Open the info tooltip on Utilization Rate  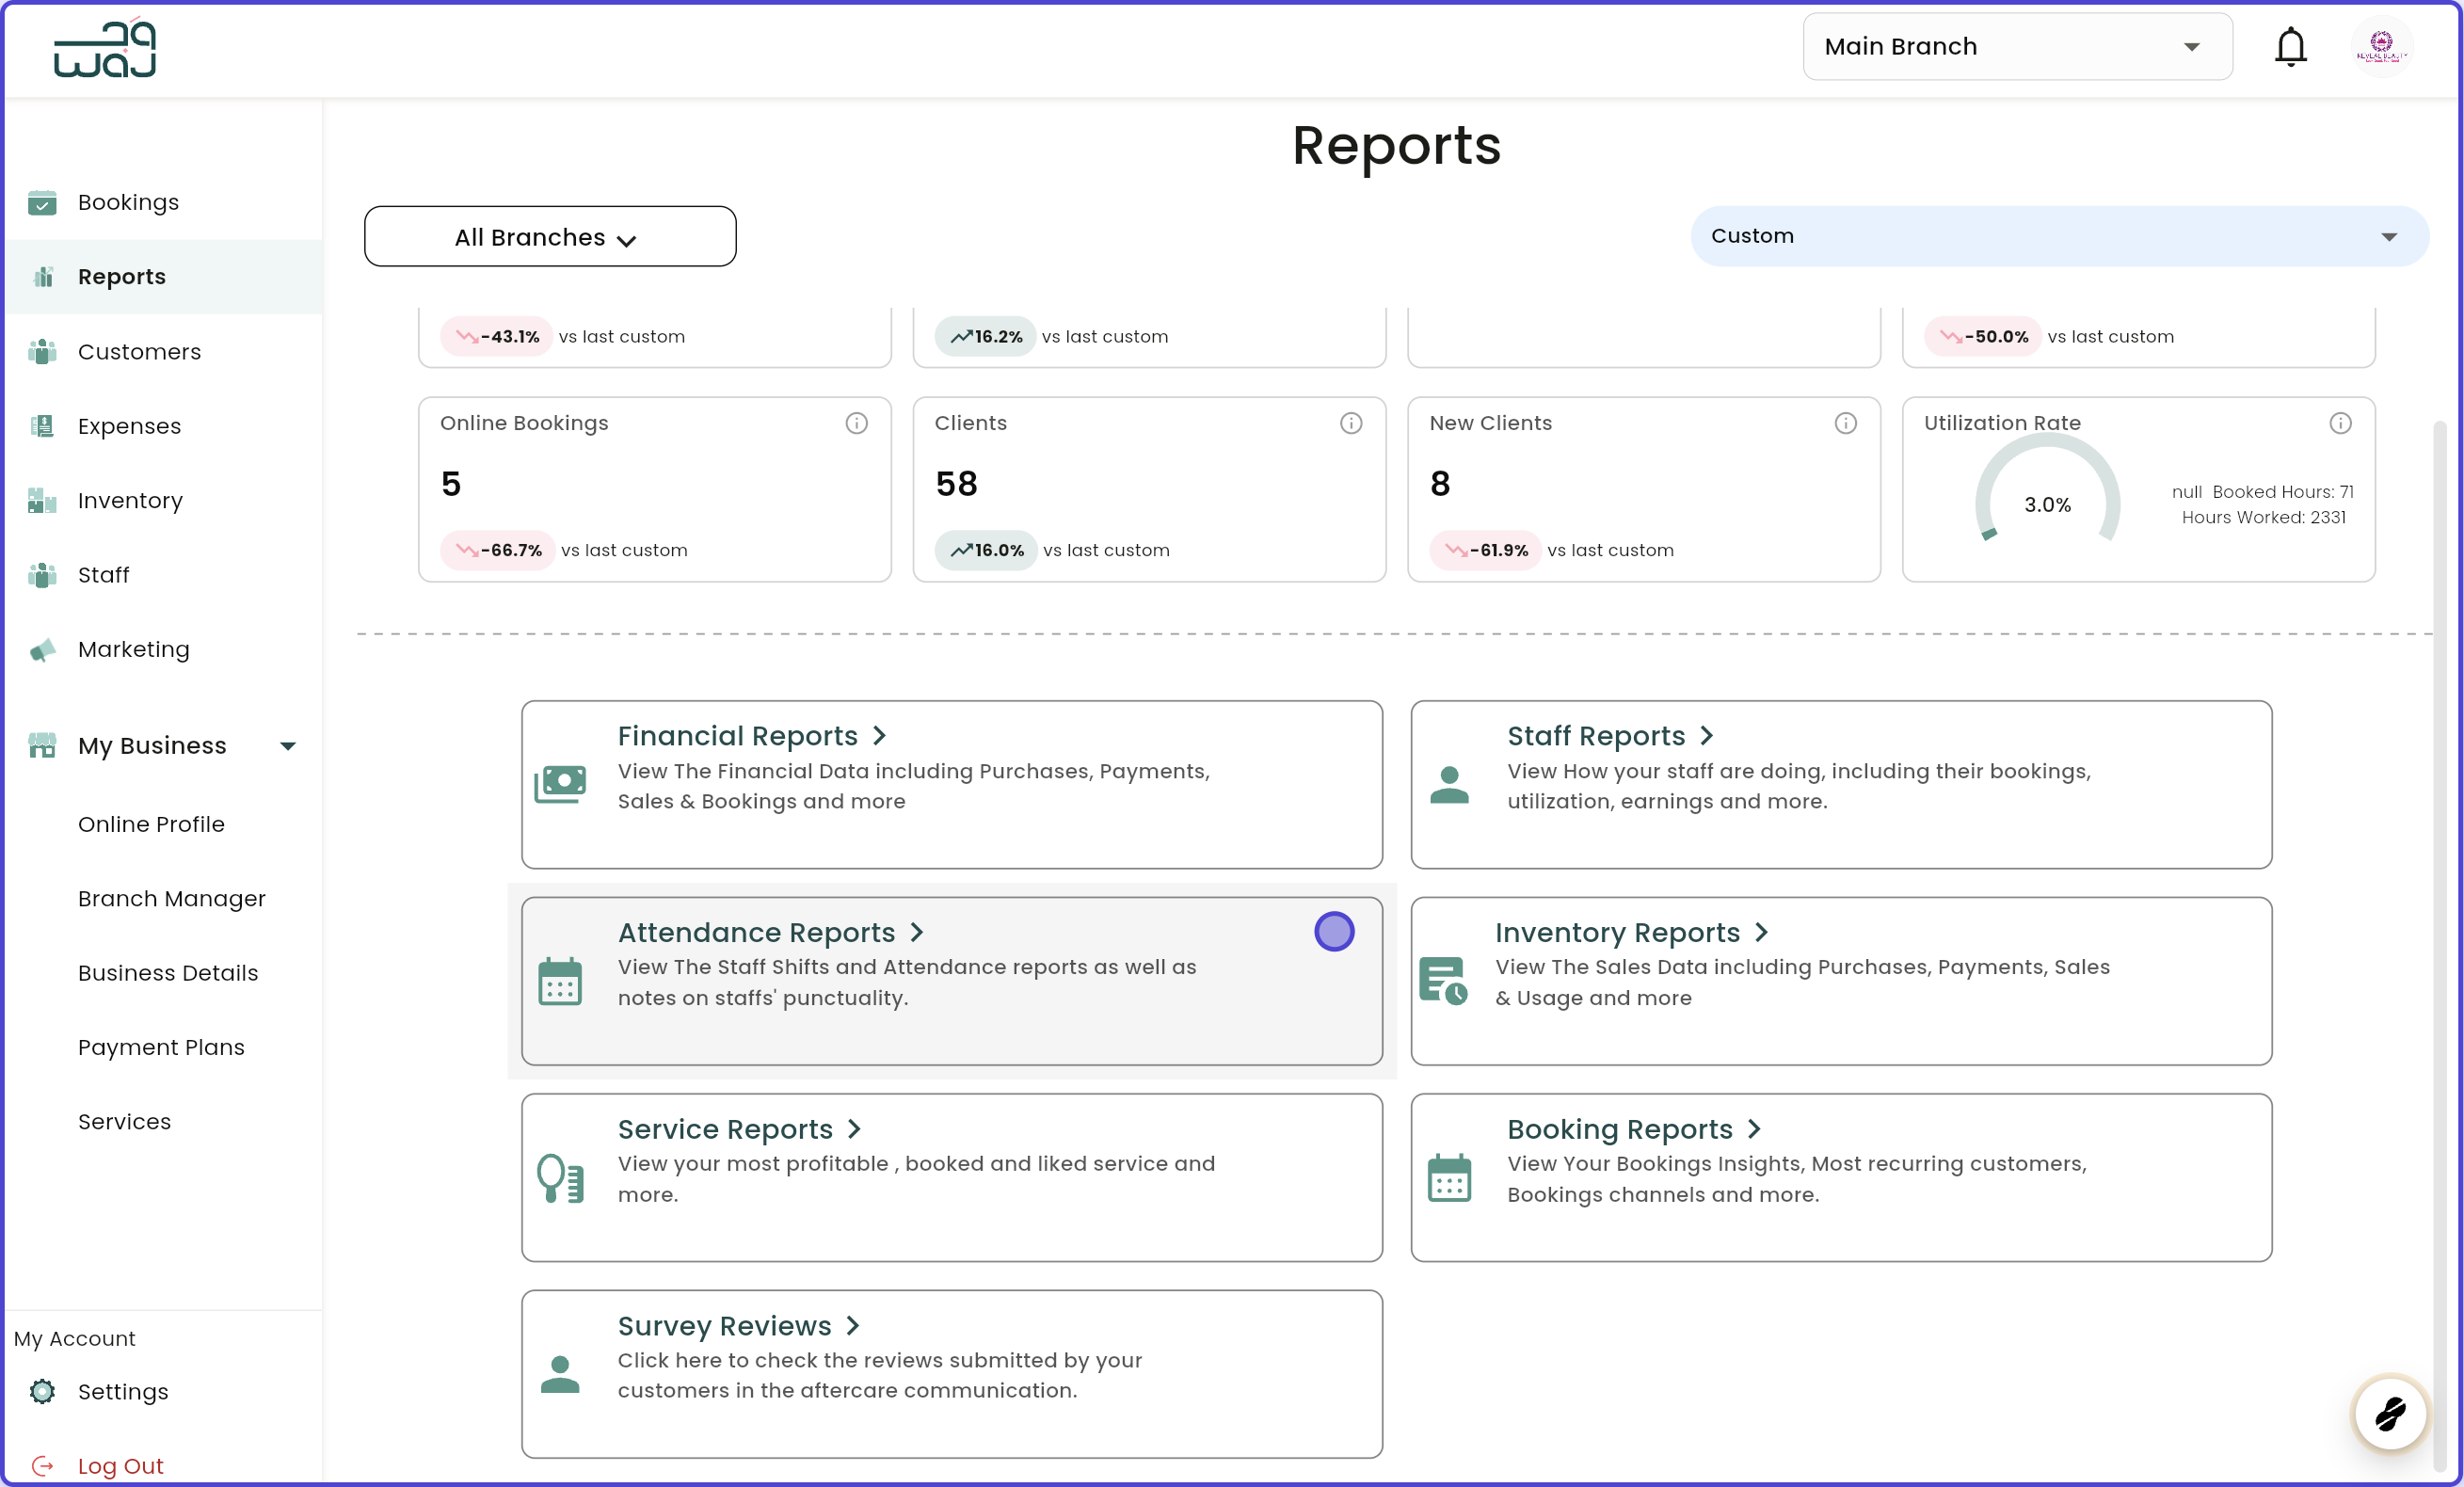(2341, 423)
